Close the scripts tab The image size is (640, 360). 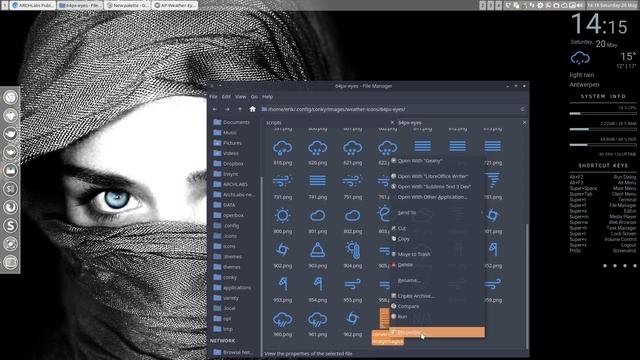point(392,122)
